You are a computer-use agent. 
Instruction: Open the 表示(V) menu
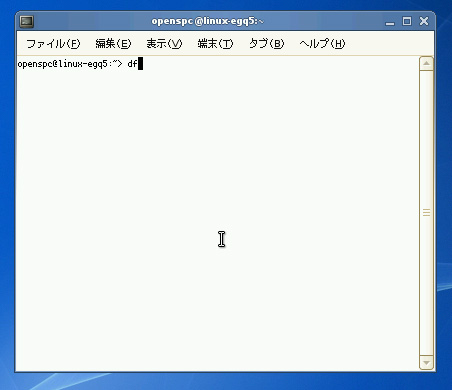point(164,44)
